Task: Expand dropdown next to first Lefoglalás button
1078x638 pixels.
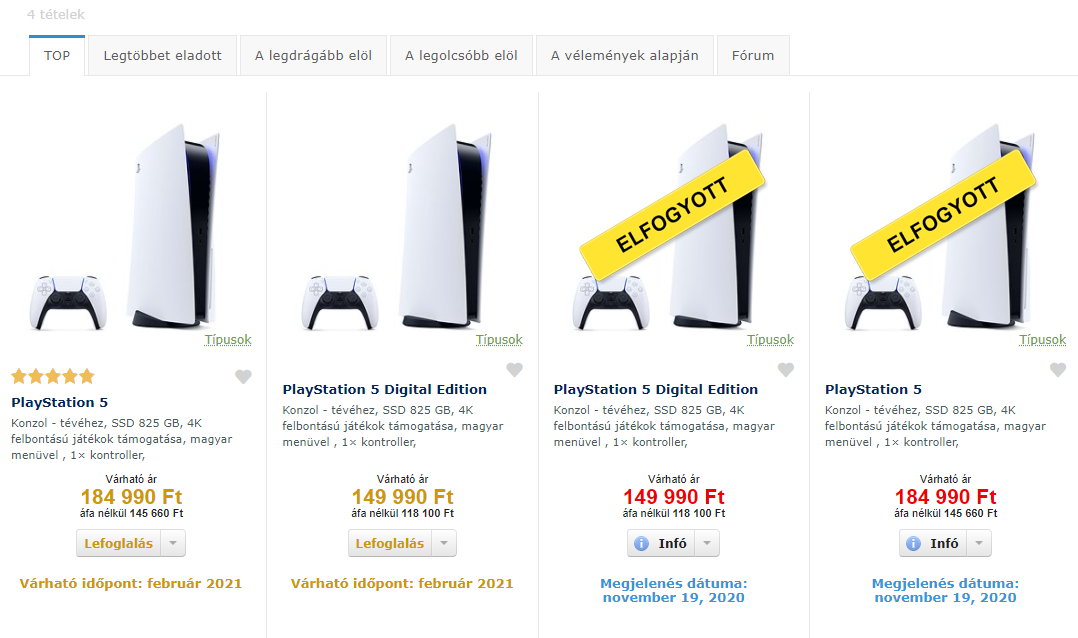Action: point(174,544)
